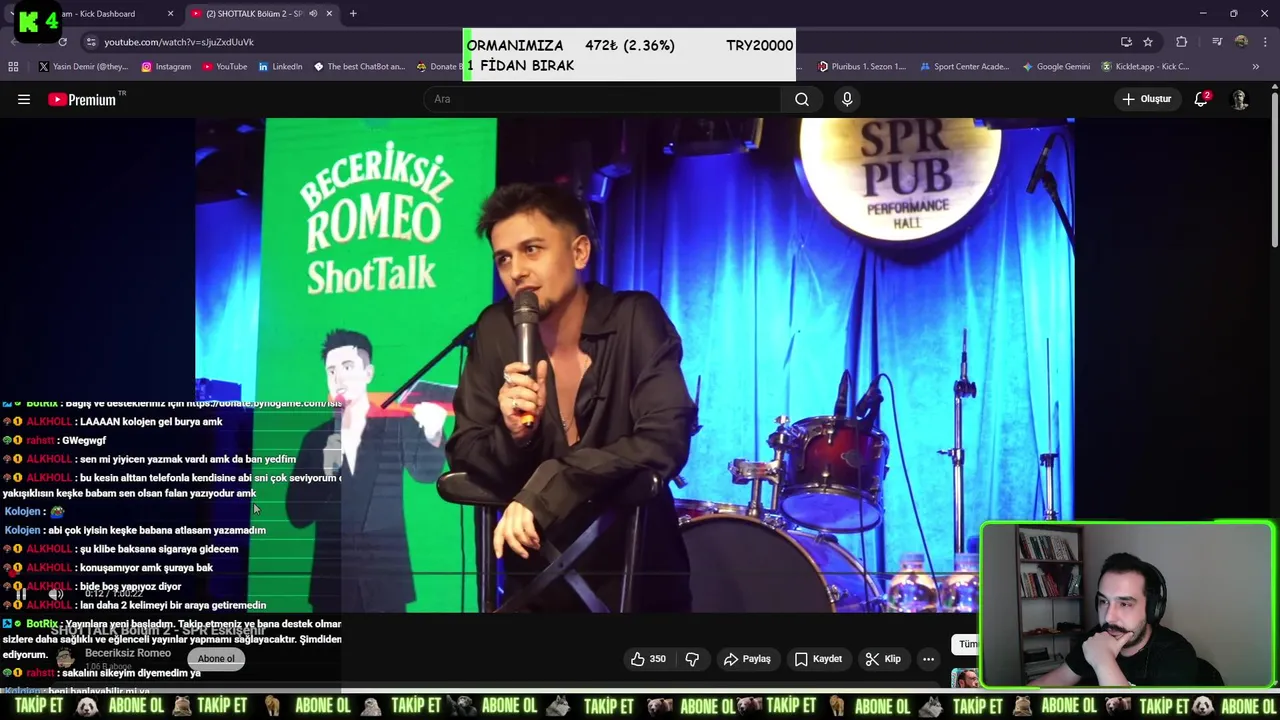Click the SHOTTALK video player area
Screen dimensions: 1280x720
(x=635, y=365)
